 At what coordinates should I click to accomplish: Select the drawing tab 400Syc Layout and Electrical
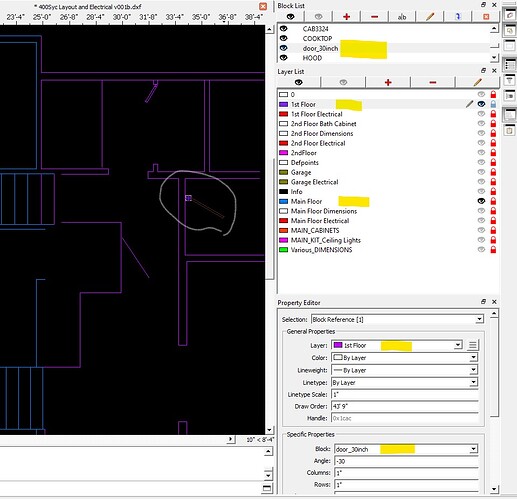pos(88,6)
